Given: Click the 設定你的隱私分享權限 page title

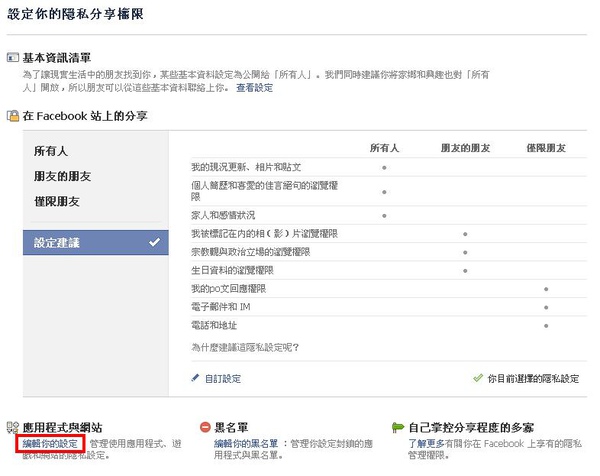Looking at the screenshot, I should pos(75,14).
